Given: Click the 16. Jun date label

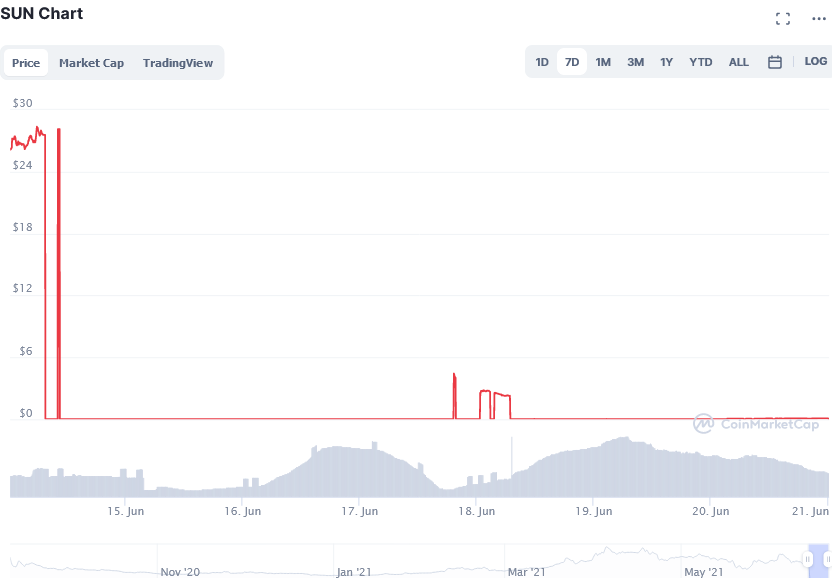Looking at the screenshot, I should coord(242,511).
